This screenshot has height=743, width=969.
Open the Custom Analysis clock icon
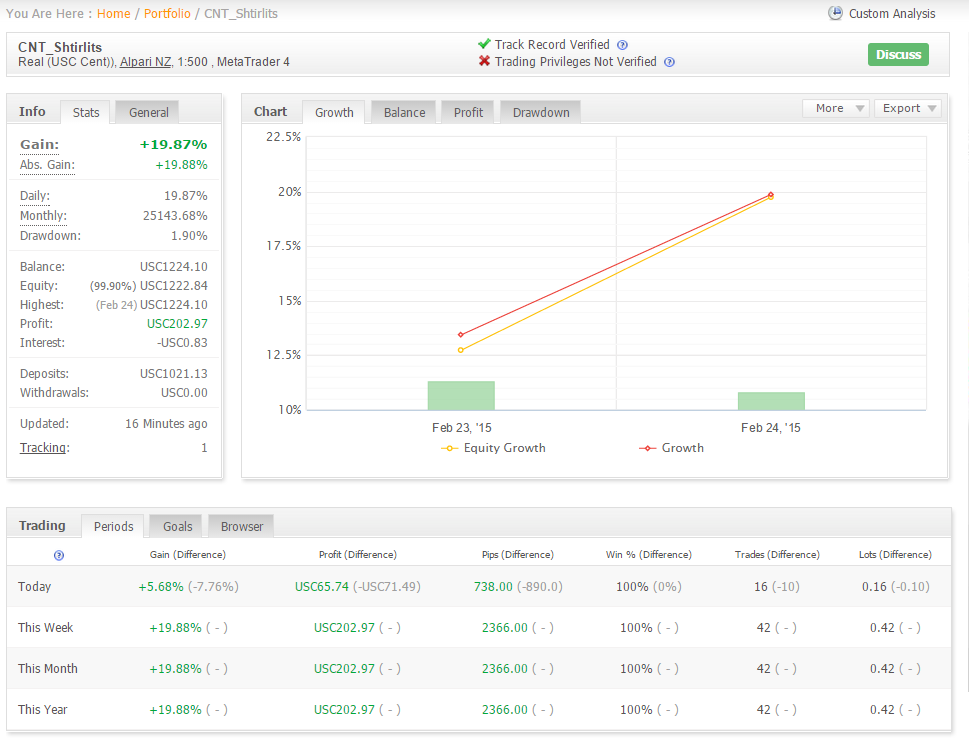(x=835, y=13)
